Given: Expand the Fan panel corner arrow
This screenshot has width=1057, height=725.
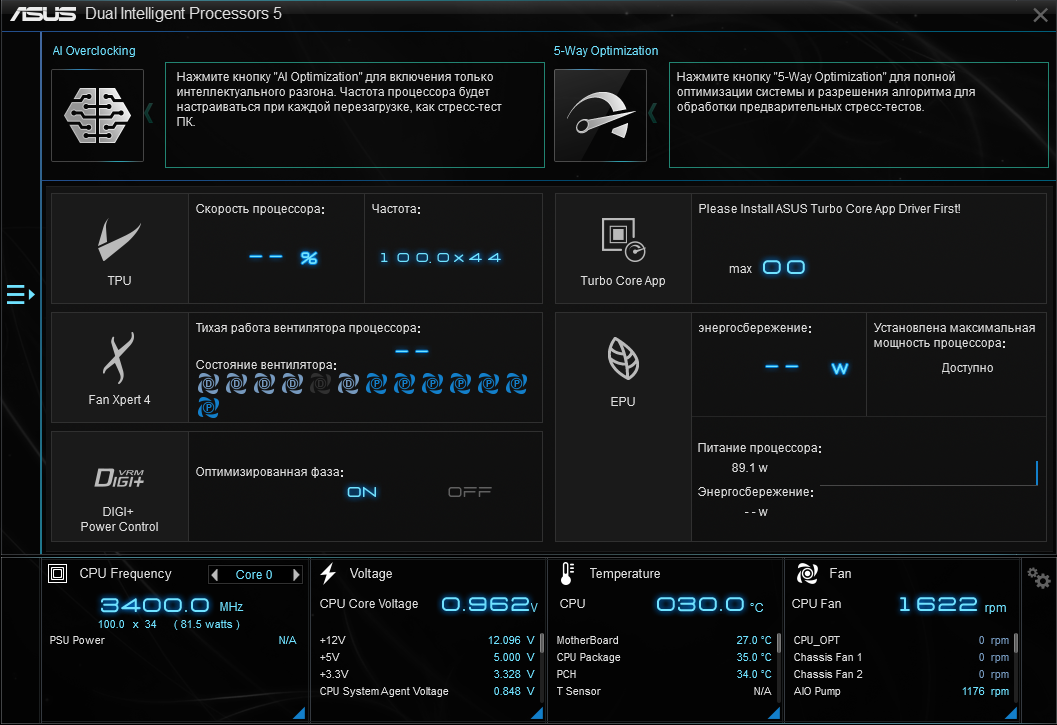Looking at the screenshot, I should (1011, 713).
